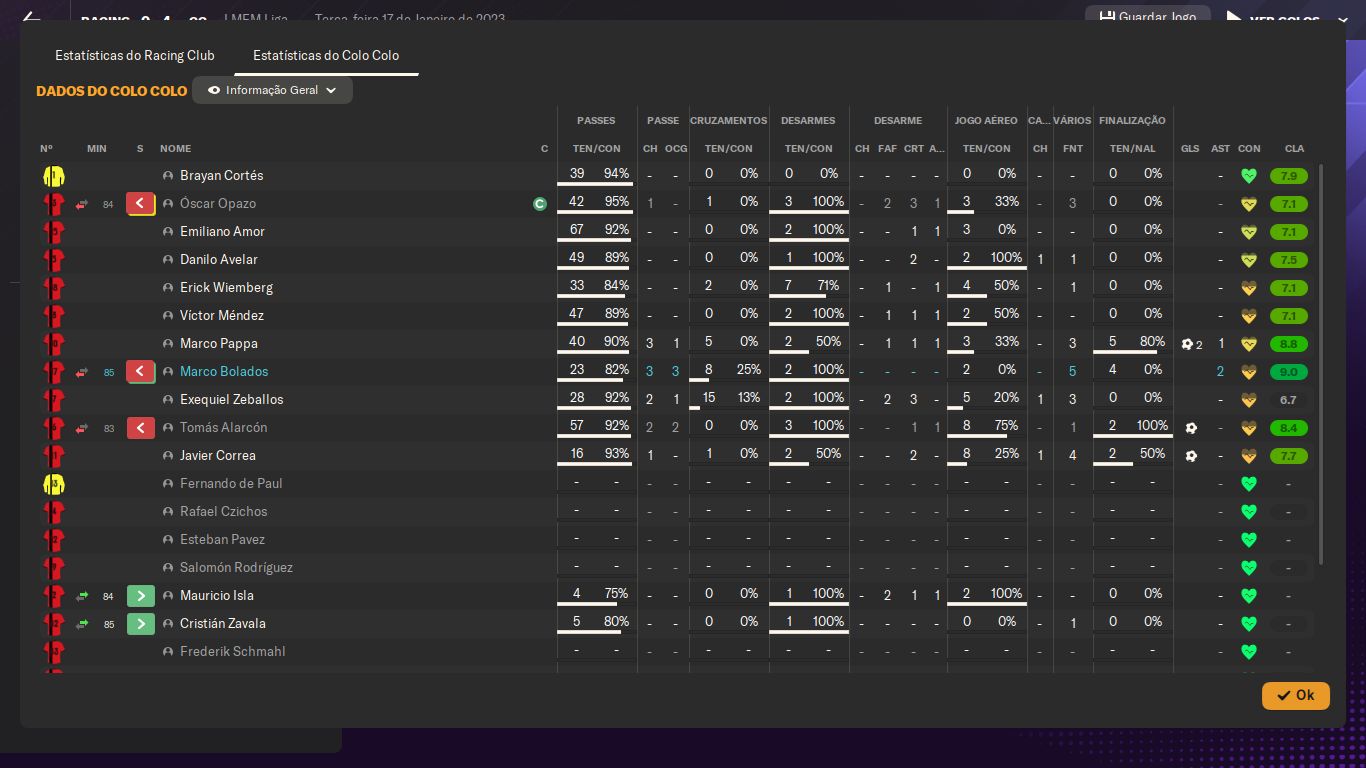1366x768 pixels.
Task: Open the Informação Geral dropdown
Action: point(272,90)
